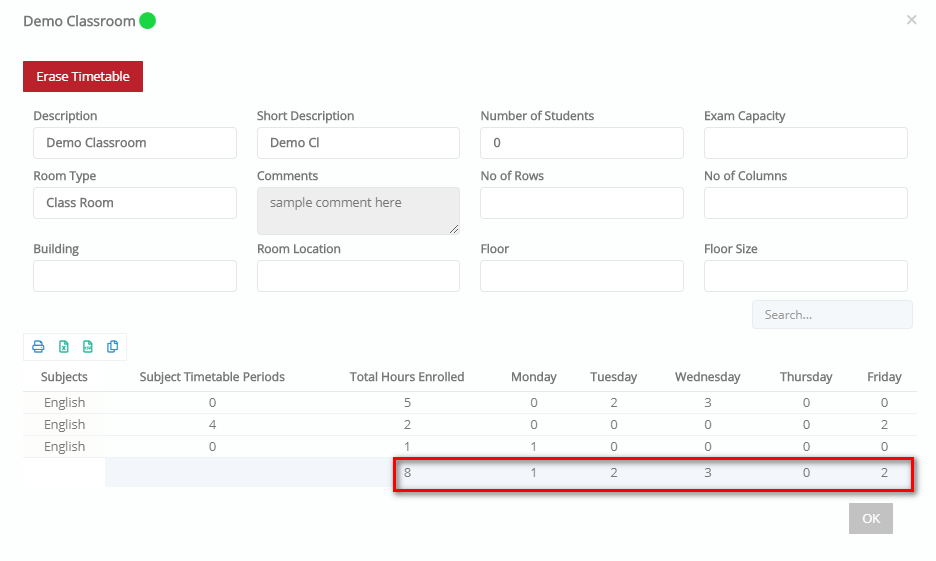Export the table to Excel
The width and height of the screenshot is (936, 561).
[63, 347]
